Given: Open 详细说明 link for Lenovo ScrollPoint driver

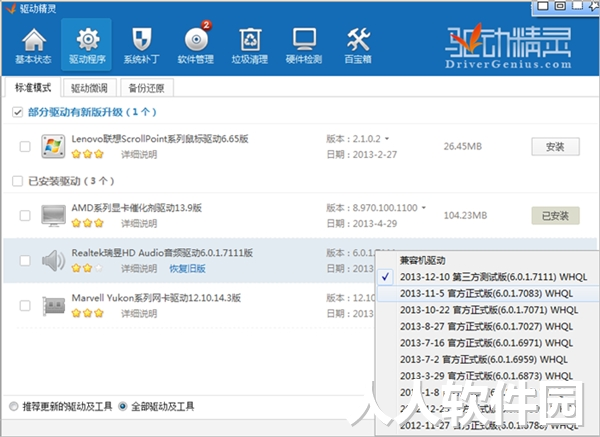Looking at the screenshot, I should 139,155.
